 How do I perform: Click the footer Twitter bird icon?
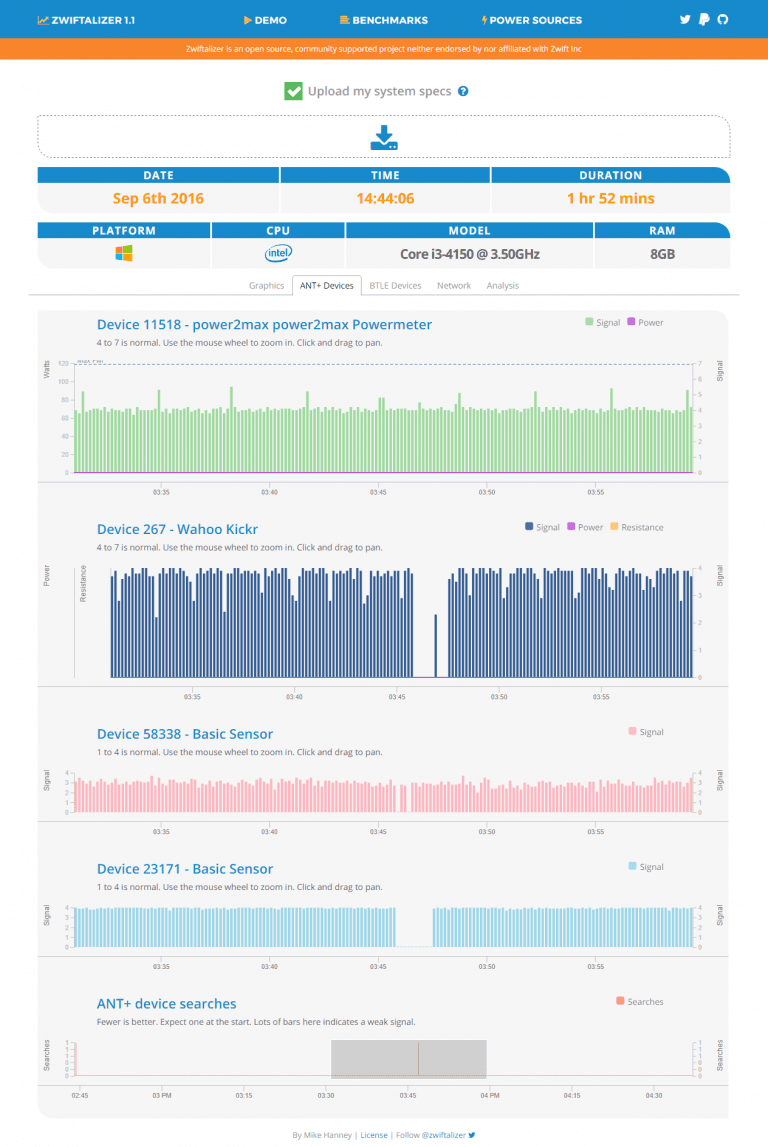[x=472, y=1135]
